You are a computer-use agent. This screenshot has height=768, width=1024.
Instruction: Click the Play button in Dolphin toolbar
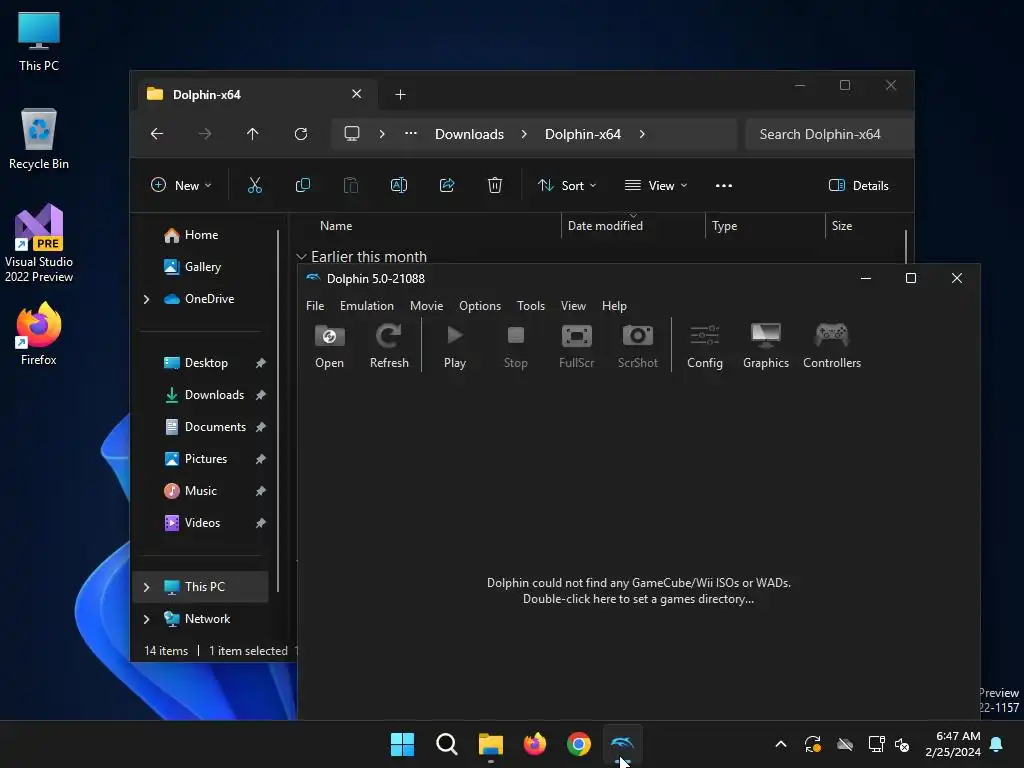click(x=455, y=346)
